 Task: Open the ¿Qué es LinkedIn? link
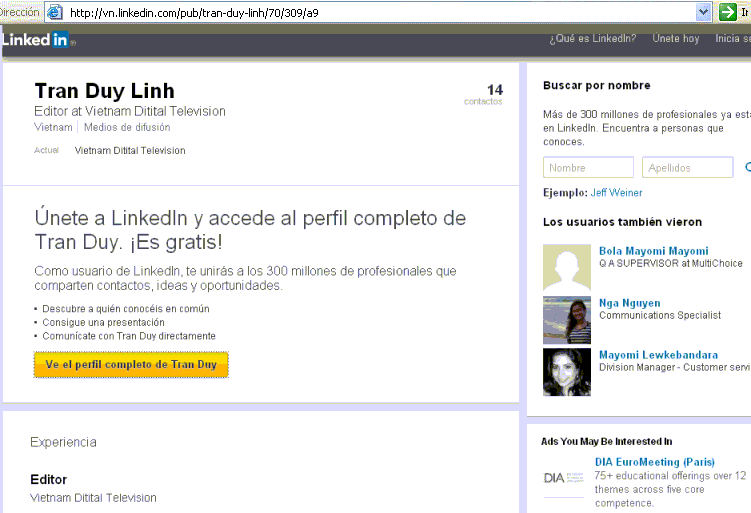[592, 38]
